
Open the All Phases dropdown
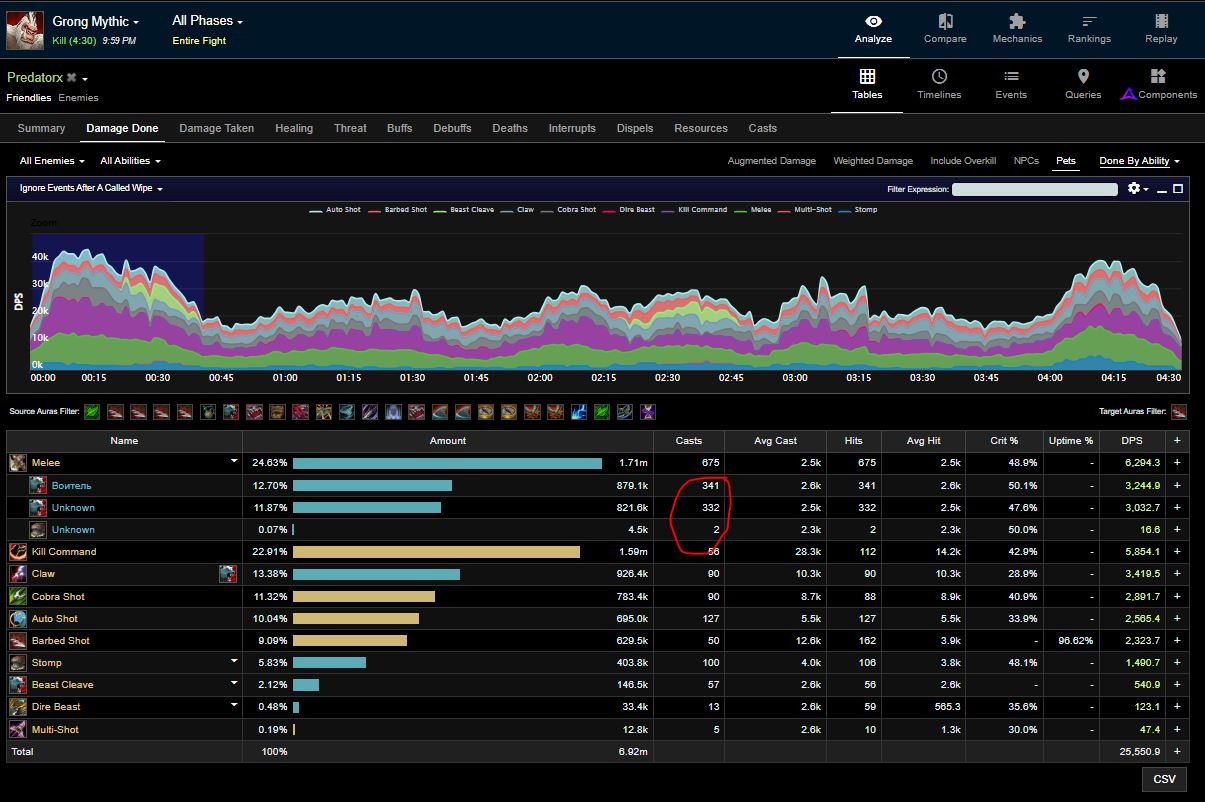pos(207,21)
